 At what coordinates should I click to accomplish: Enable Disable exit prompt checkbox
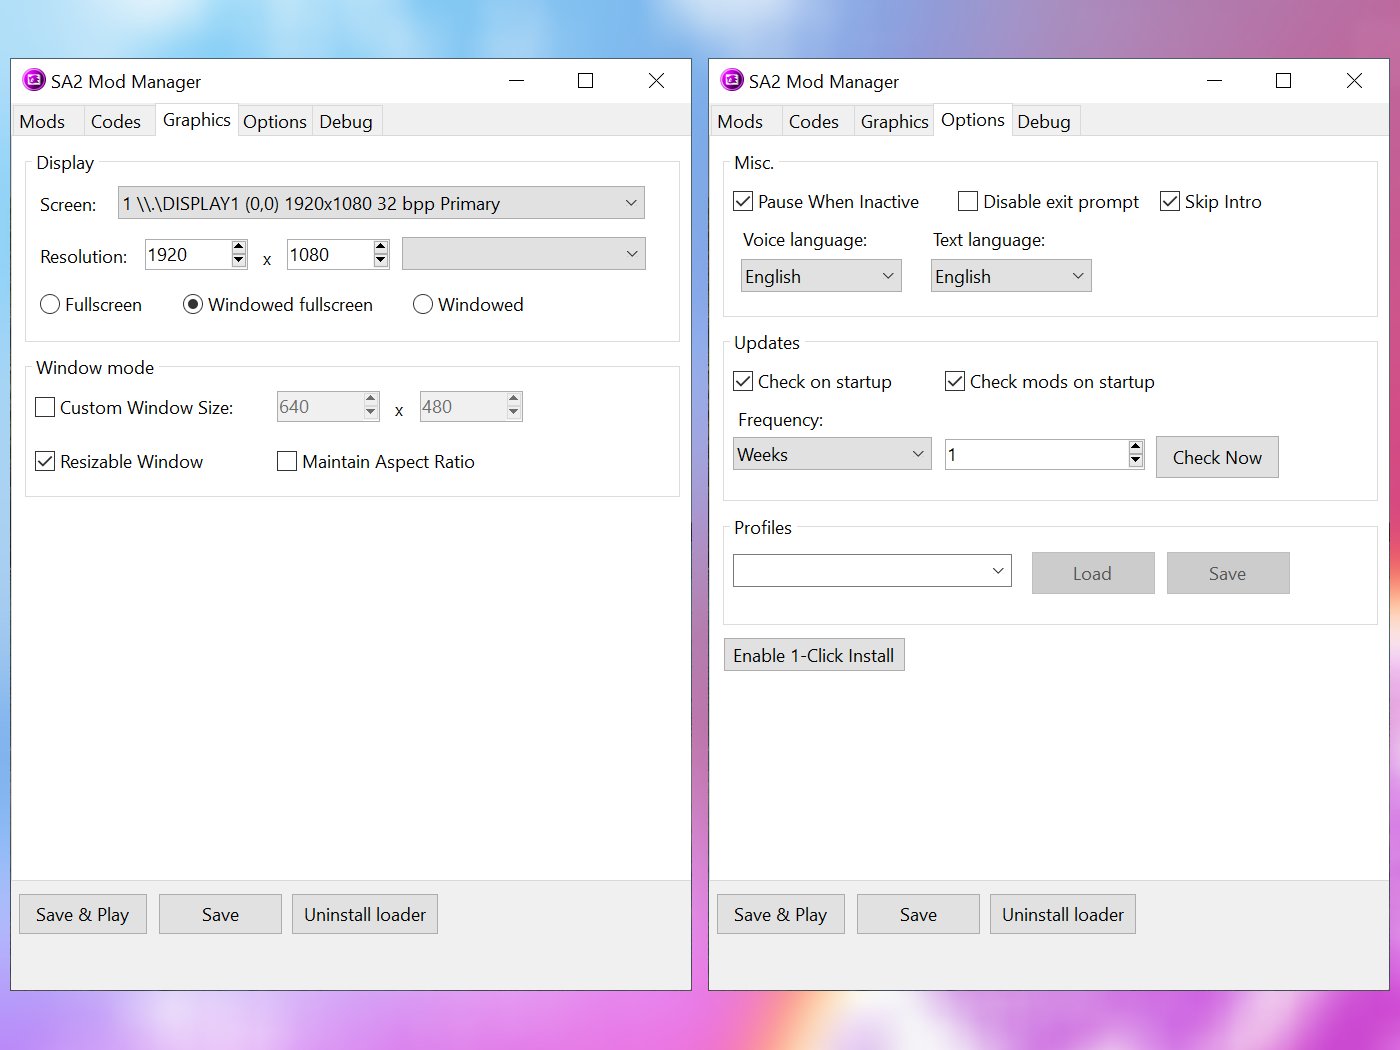coord(1049,201)
